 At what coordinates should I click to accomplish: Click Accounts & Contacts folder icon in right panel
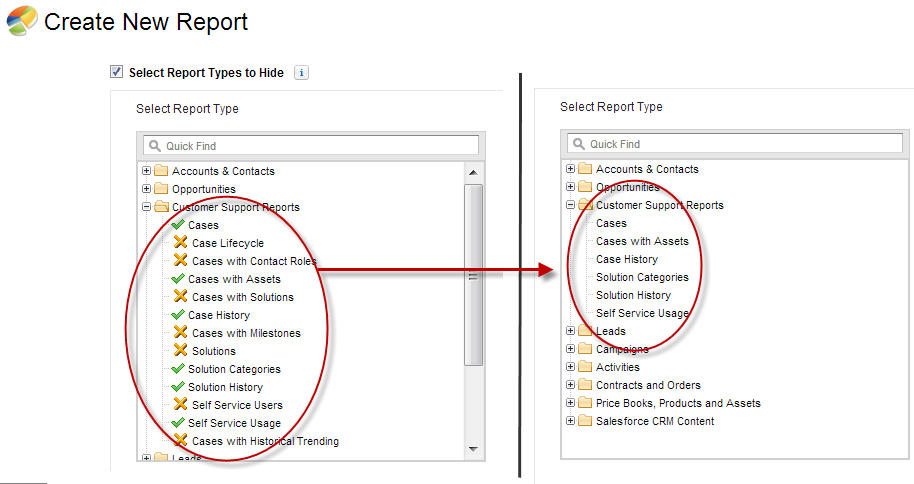(585, 169)
